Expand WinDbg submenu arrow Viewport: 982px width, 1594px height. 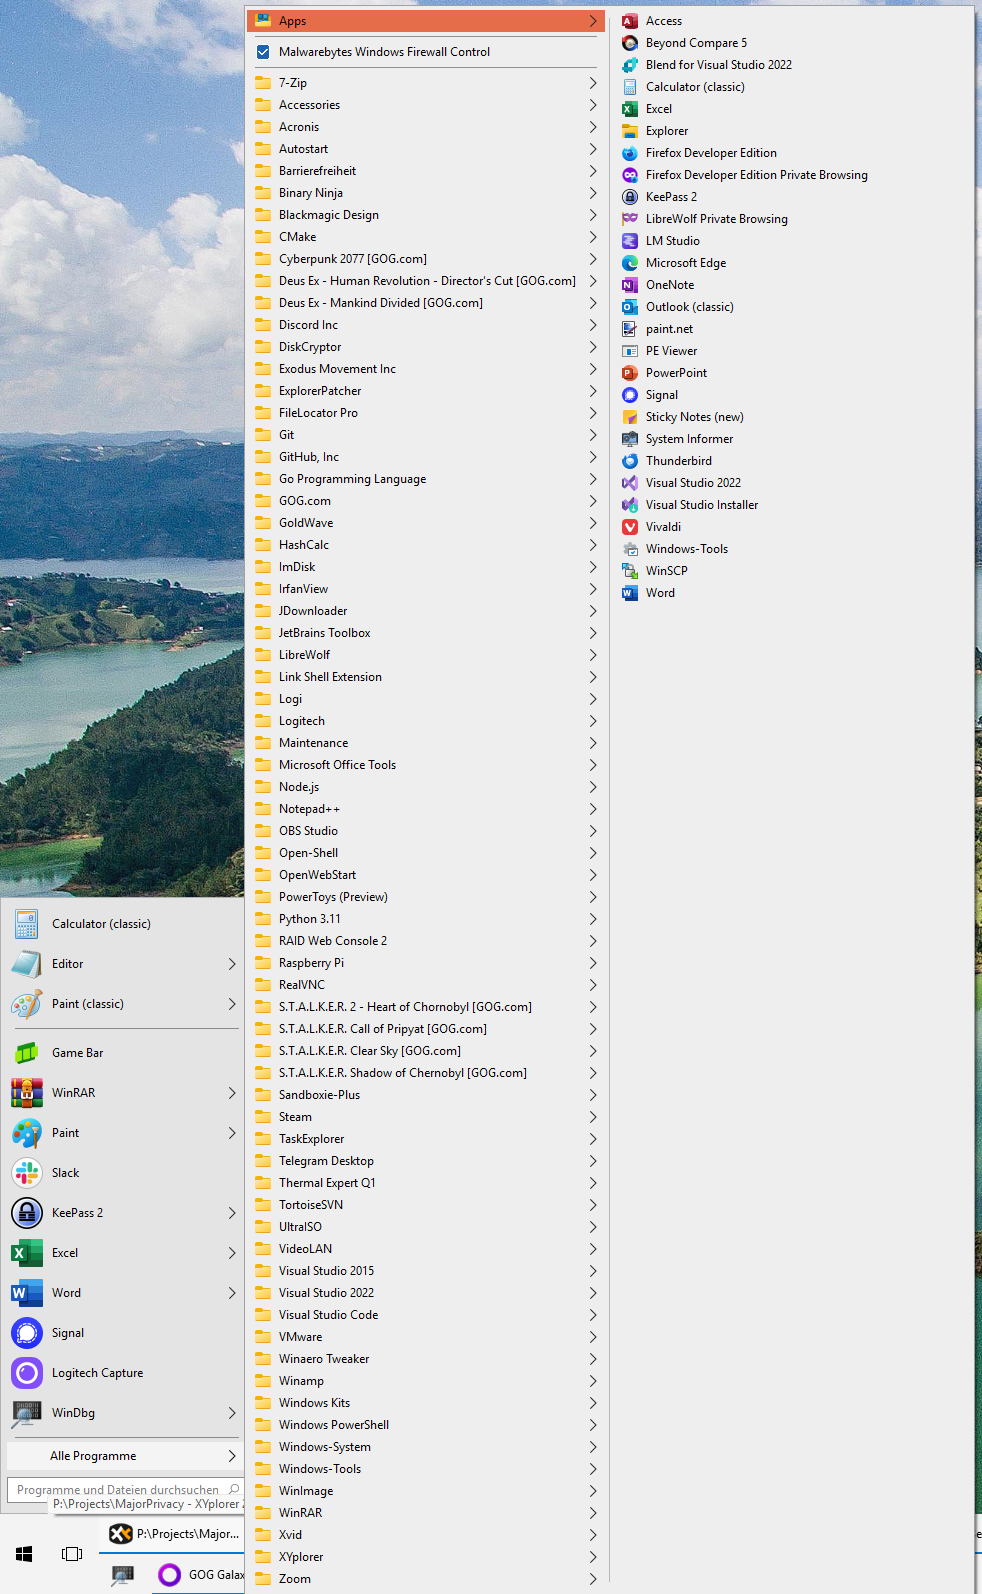232,1413
